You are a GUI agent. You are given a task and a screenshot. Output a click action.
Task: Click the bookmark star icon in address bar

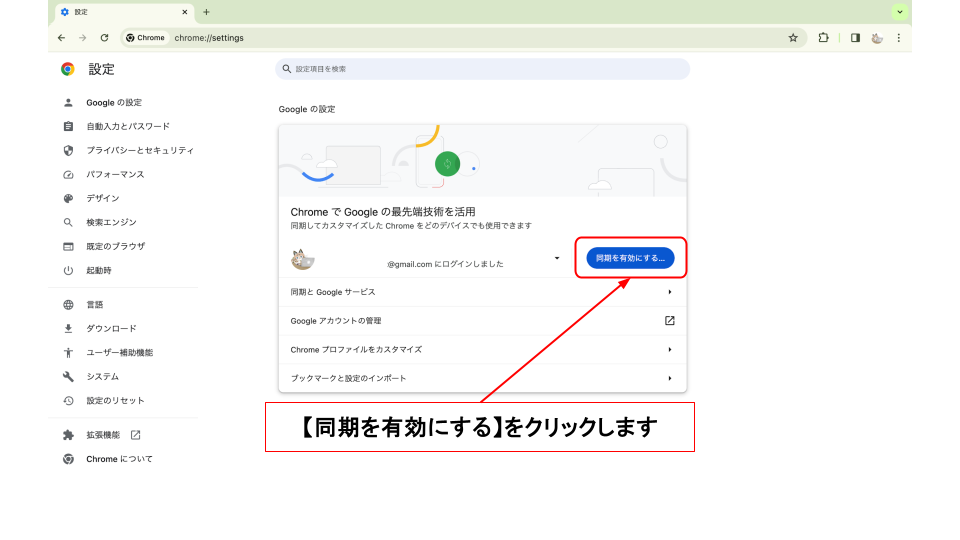[793, 38]
